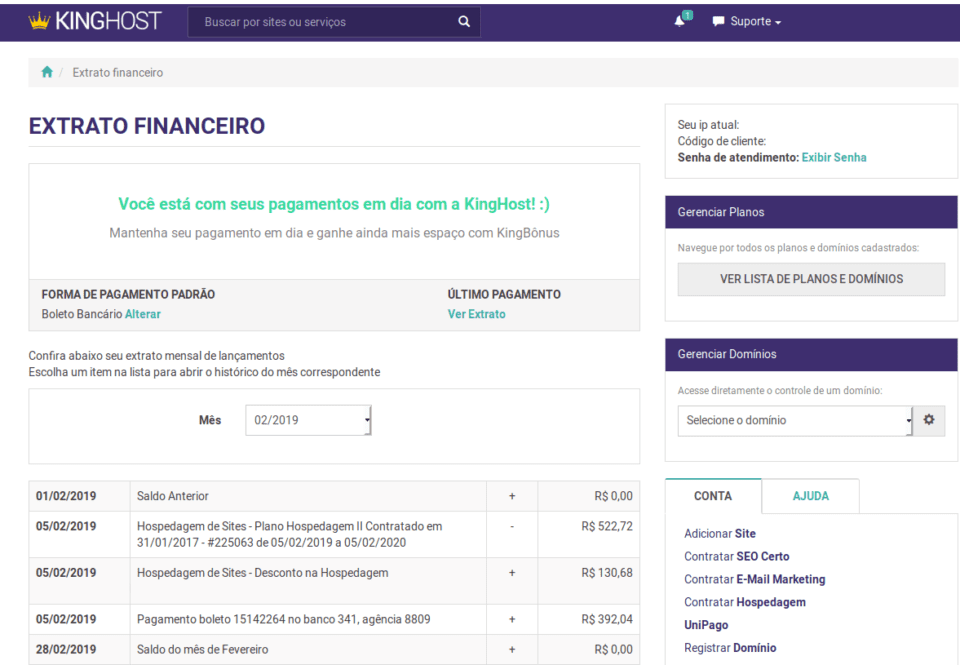Click the Registrar Domínio link
Screen dimensions: 960x665
[x=730, y=648]
